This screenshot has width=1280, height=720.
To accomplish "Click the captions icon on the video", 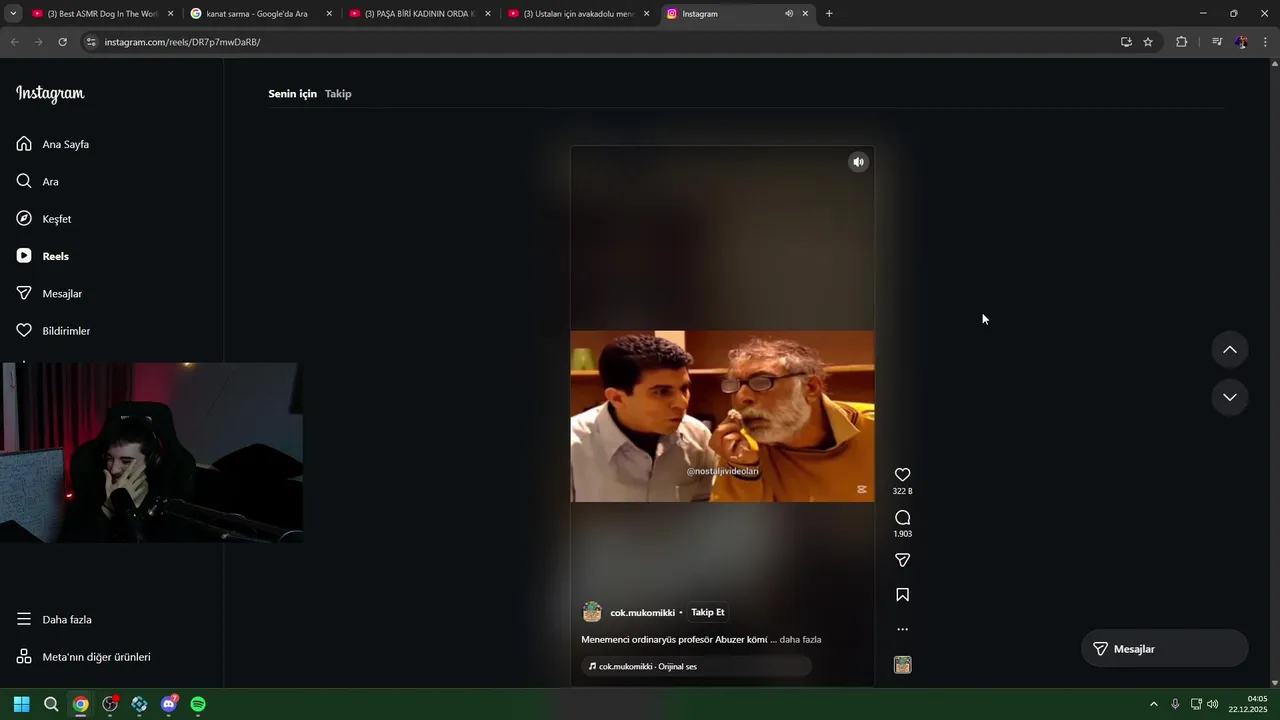I will click(x=862, y=490).
